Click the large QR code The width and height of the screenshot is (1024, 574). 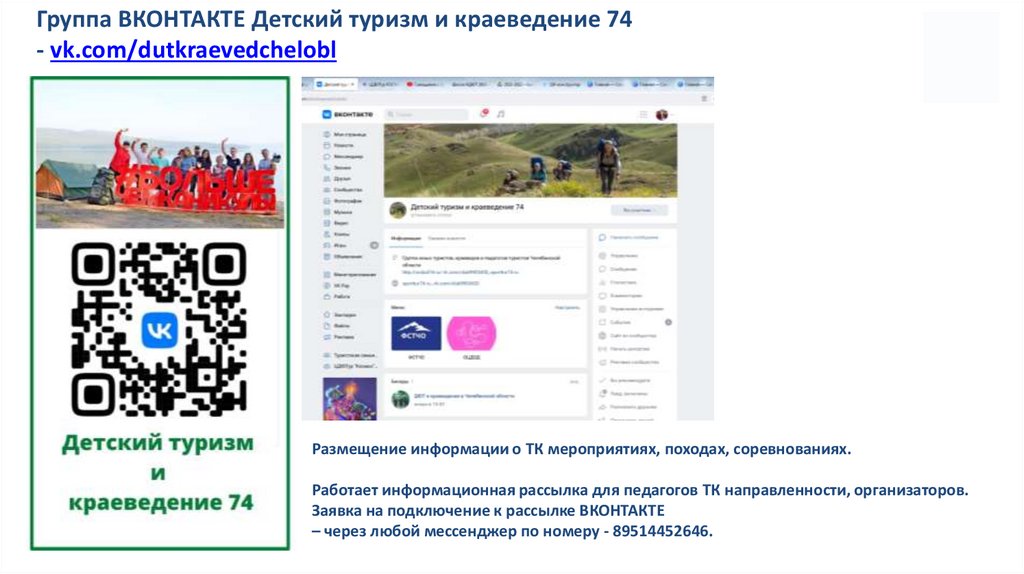coord(159,329)
